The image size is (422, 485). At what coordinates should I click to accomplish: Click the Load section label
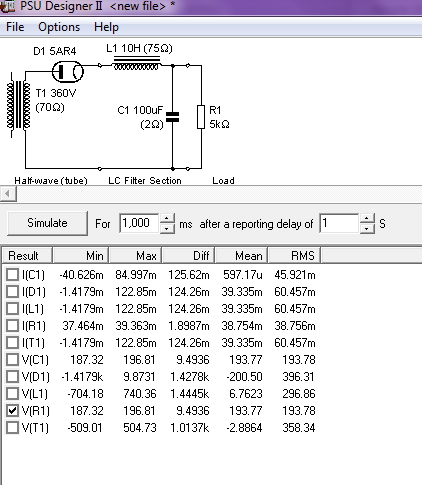click(223, 181)
